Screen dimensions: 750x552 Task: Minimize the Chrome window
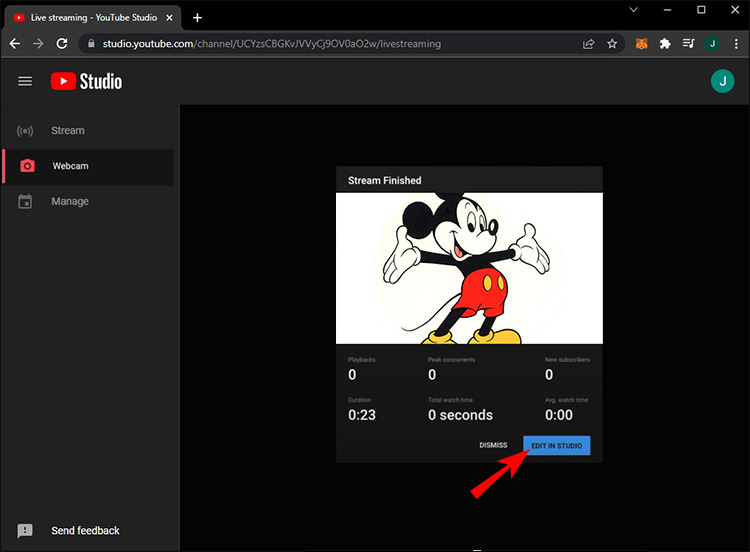(x=667, y=10)
